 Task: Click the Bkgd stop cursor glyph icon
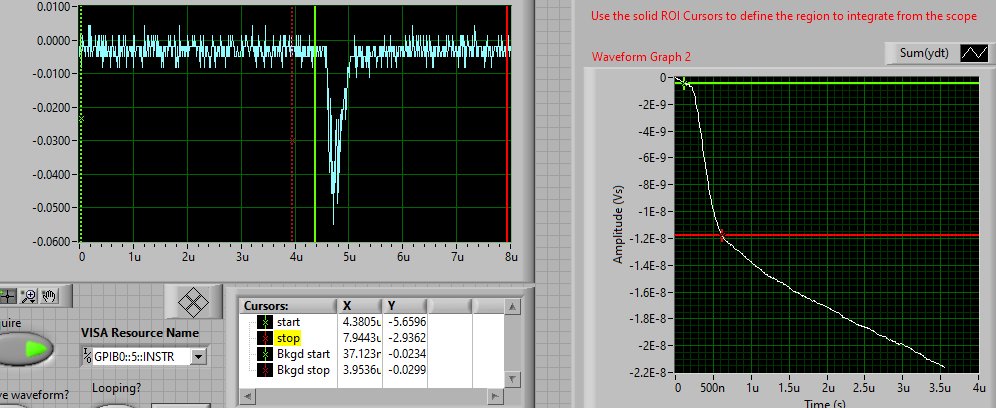265,370
